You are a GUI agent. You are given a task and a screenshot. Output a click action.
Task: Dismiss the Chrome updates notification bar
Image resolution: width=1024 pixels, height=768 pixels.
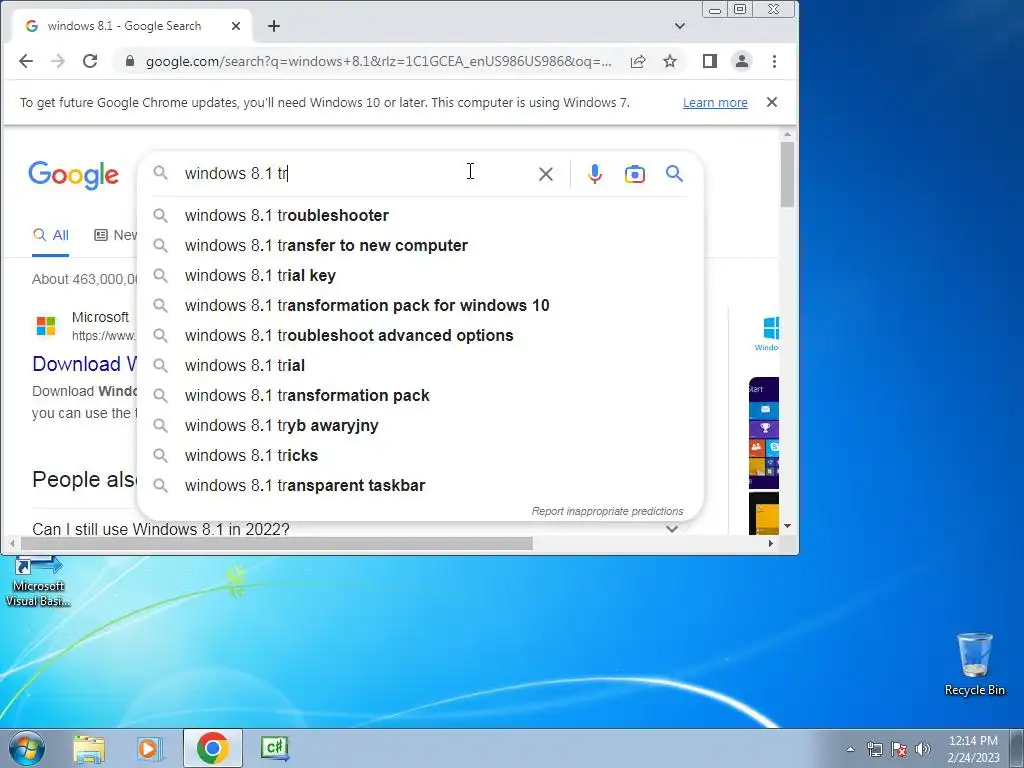772,102
